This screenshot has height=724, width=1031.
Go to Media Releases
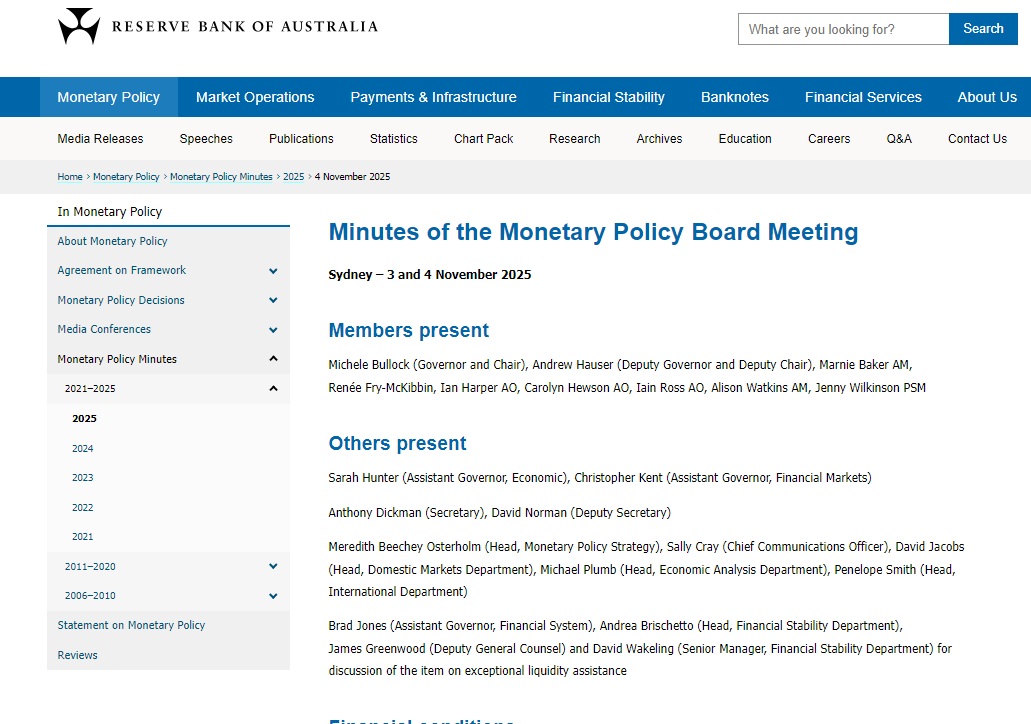[x=100, y=139]
